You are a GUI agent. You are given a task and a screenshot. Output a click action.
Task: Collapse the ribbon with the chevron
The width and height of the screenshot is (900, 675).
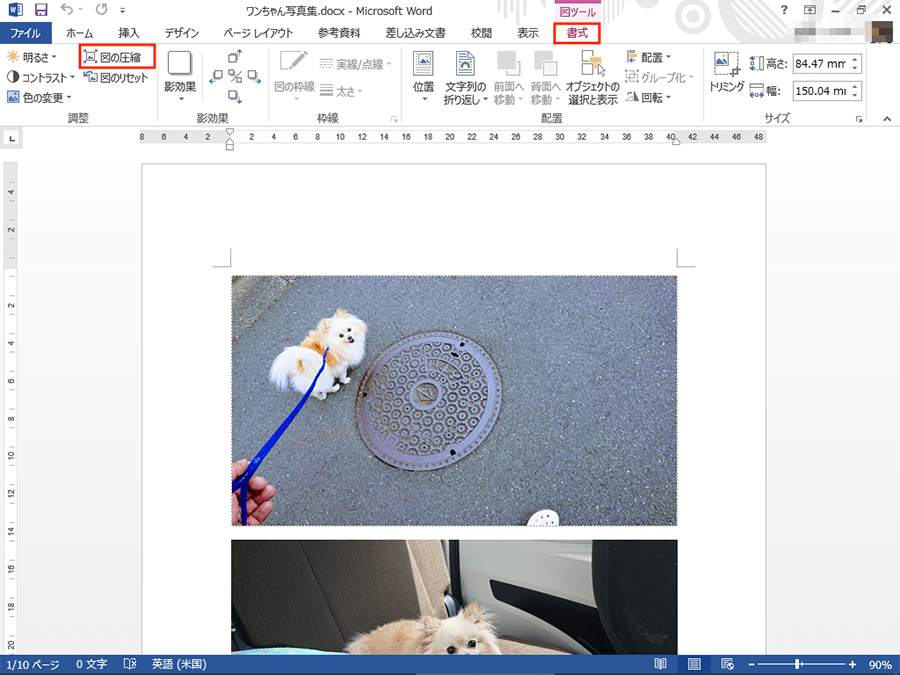pos(887,119)
